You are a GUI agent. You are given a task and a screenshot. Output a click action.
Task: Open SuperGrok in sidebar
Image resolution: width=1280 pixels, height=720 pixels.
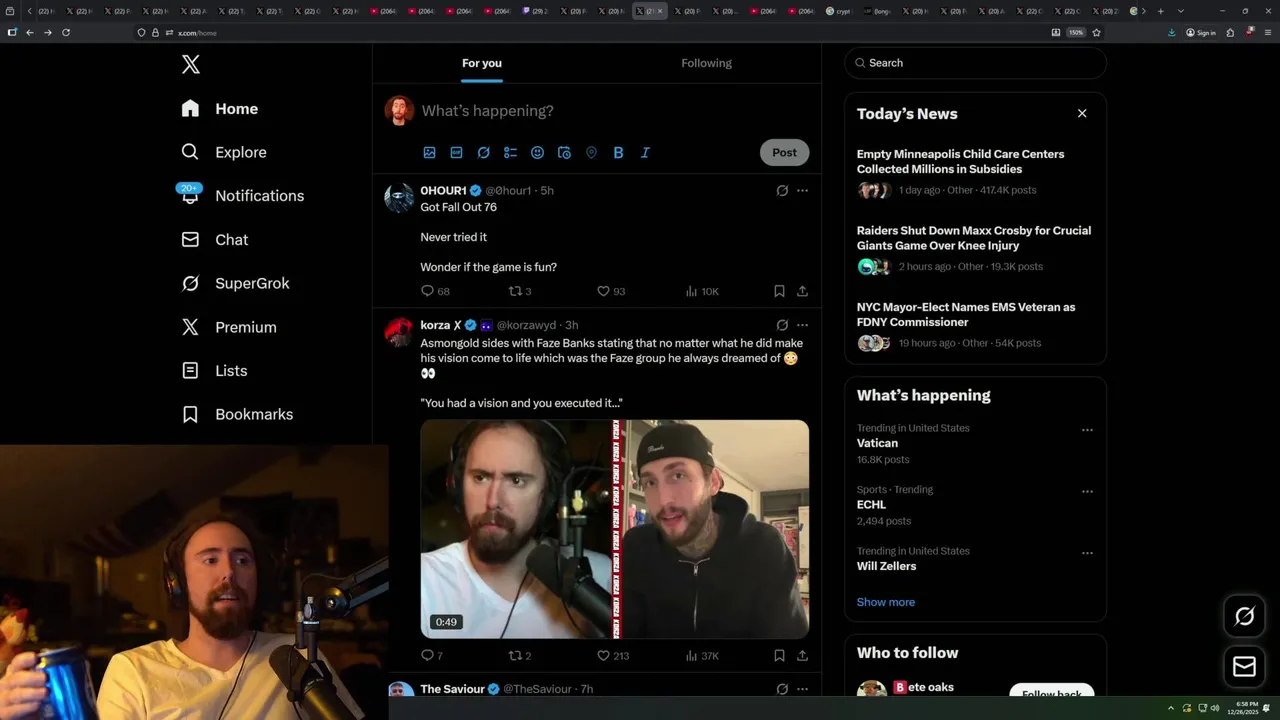point(235,283)
